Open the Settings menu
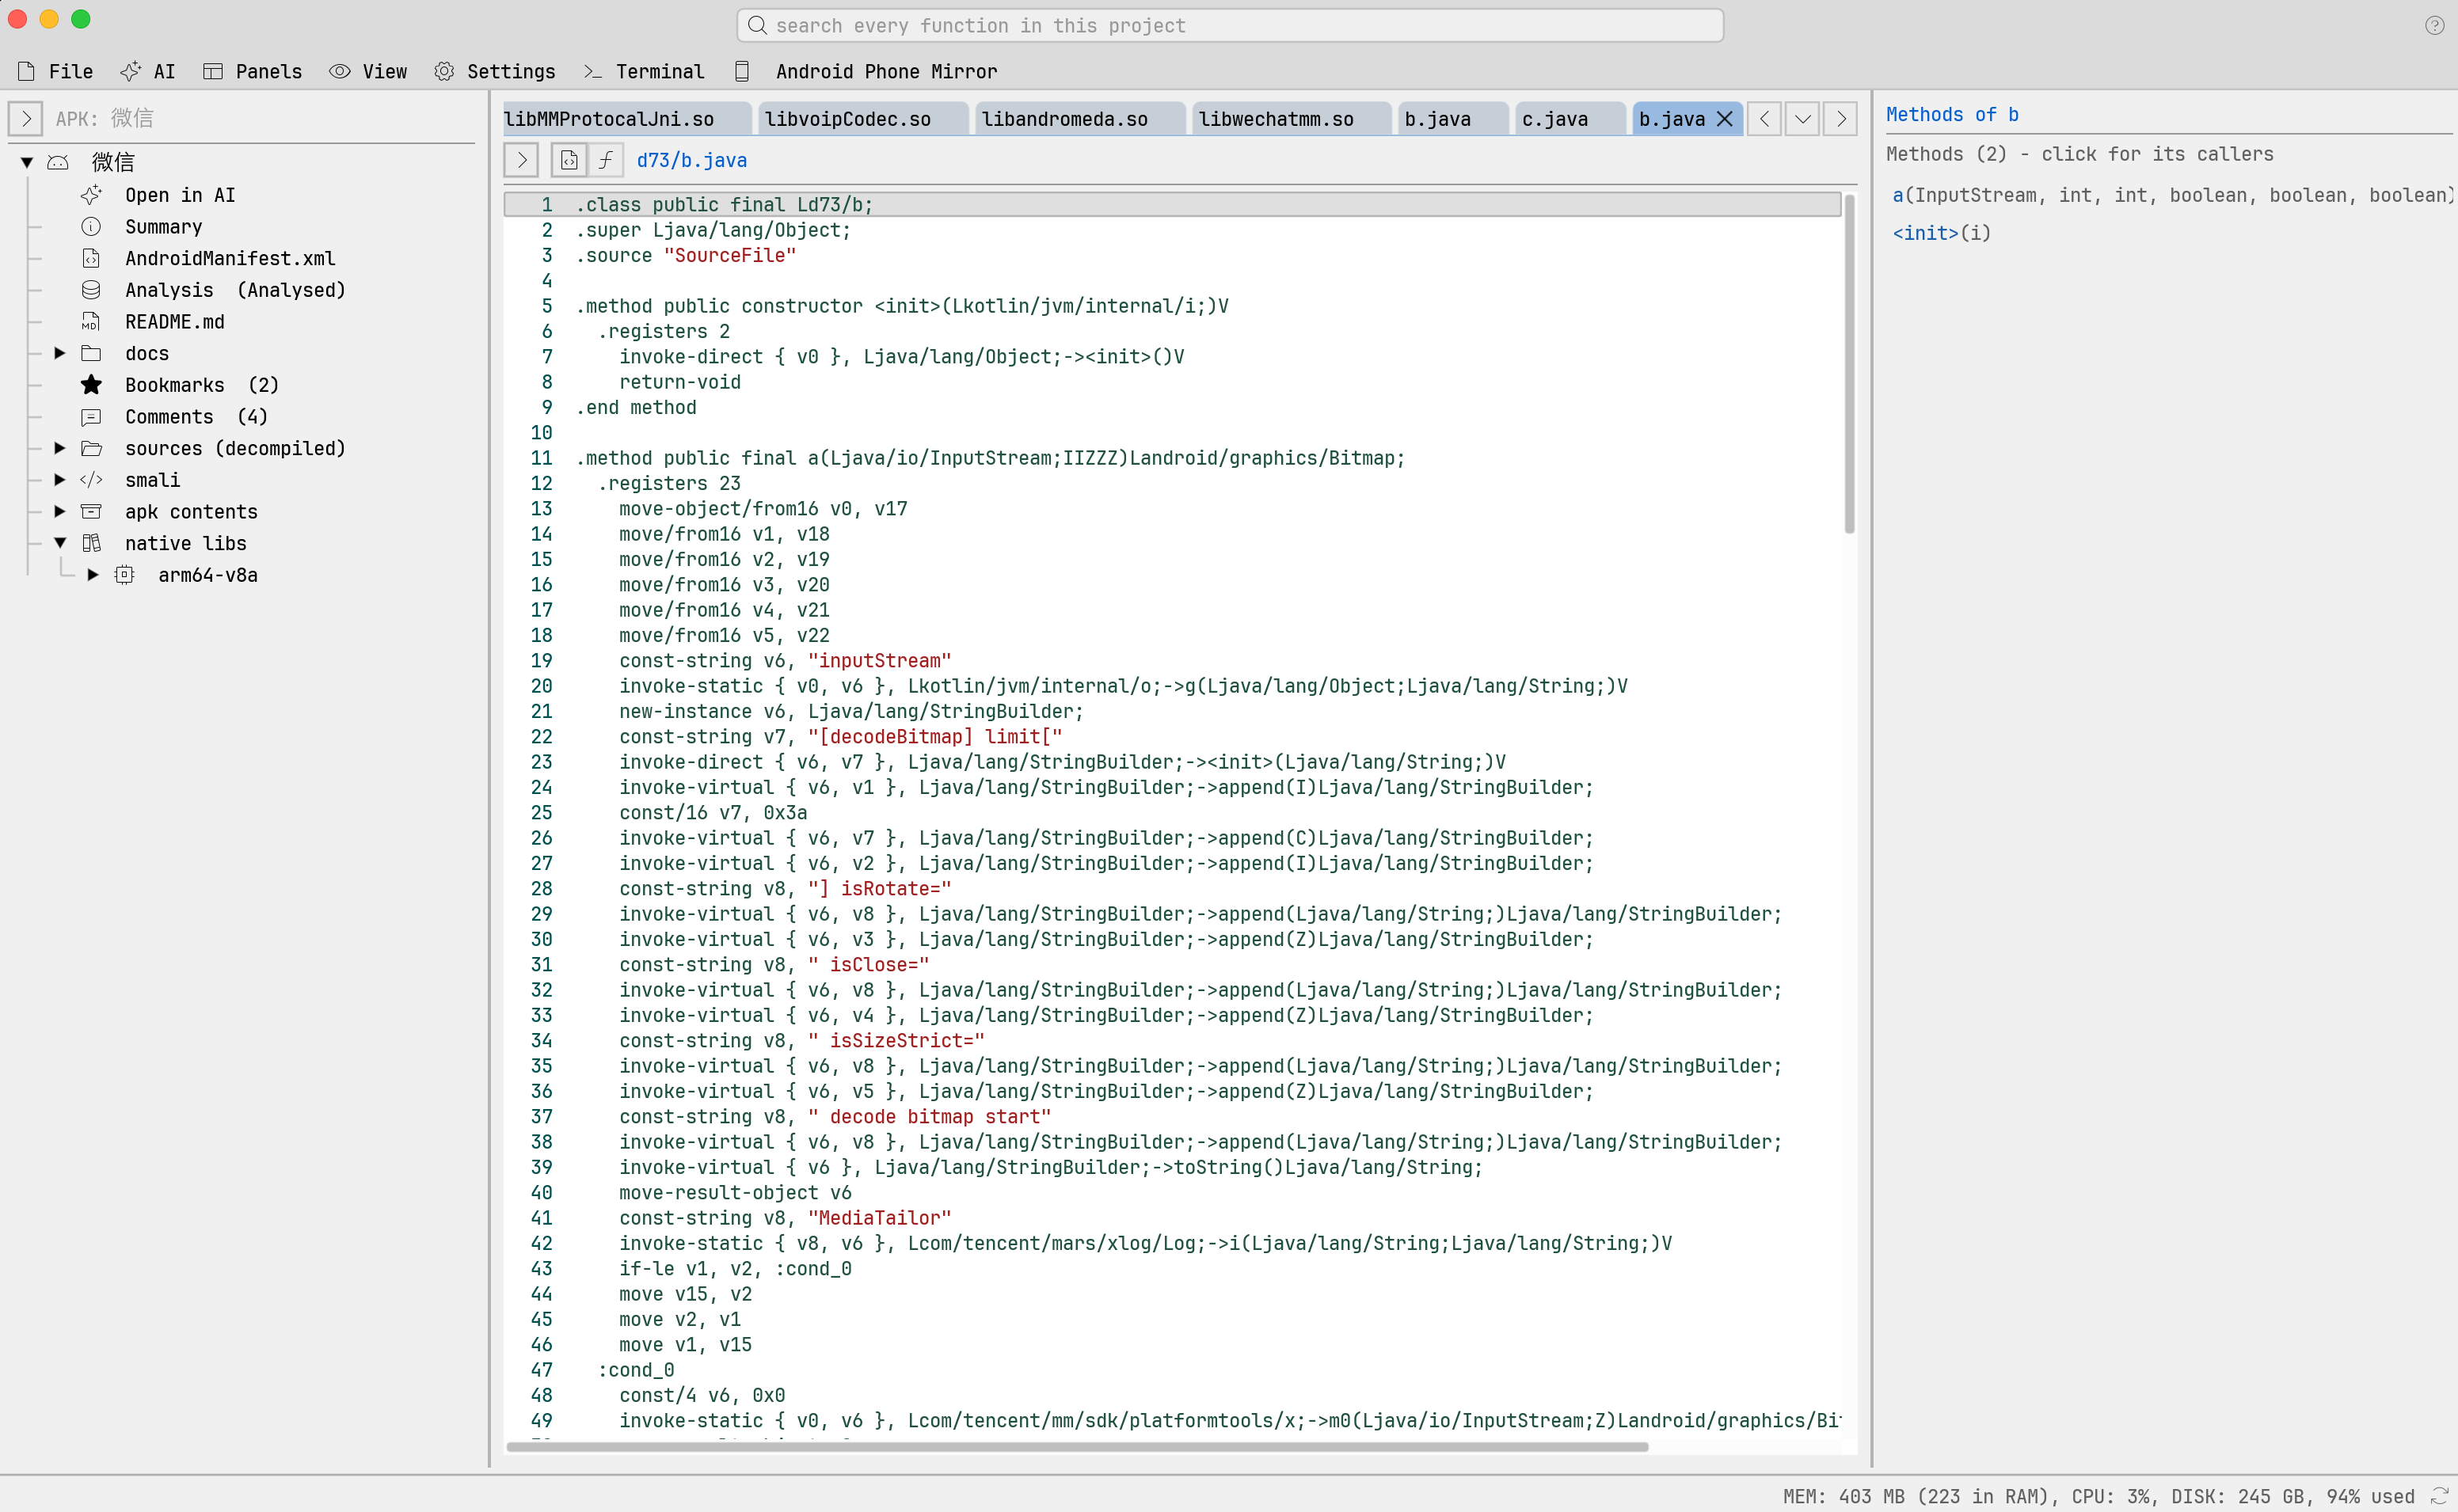 [495, 71]
